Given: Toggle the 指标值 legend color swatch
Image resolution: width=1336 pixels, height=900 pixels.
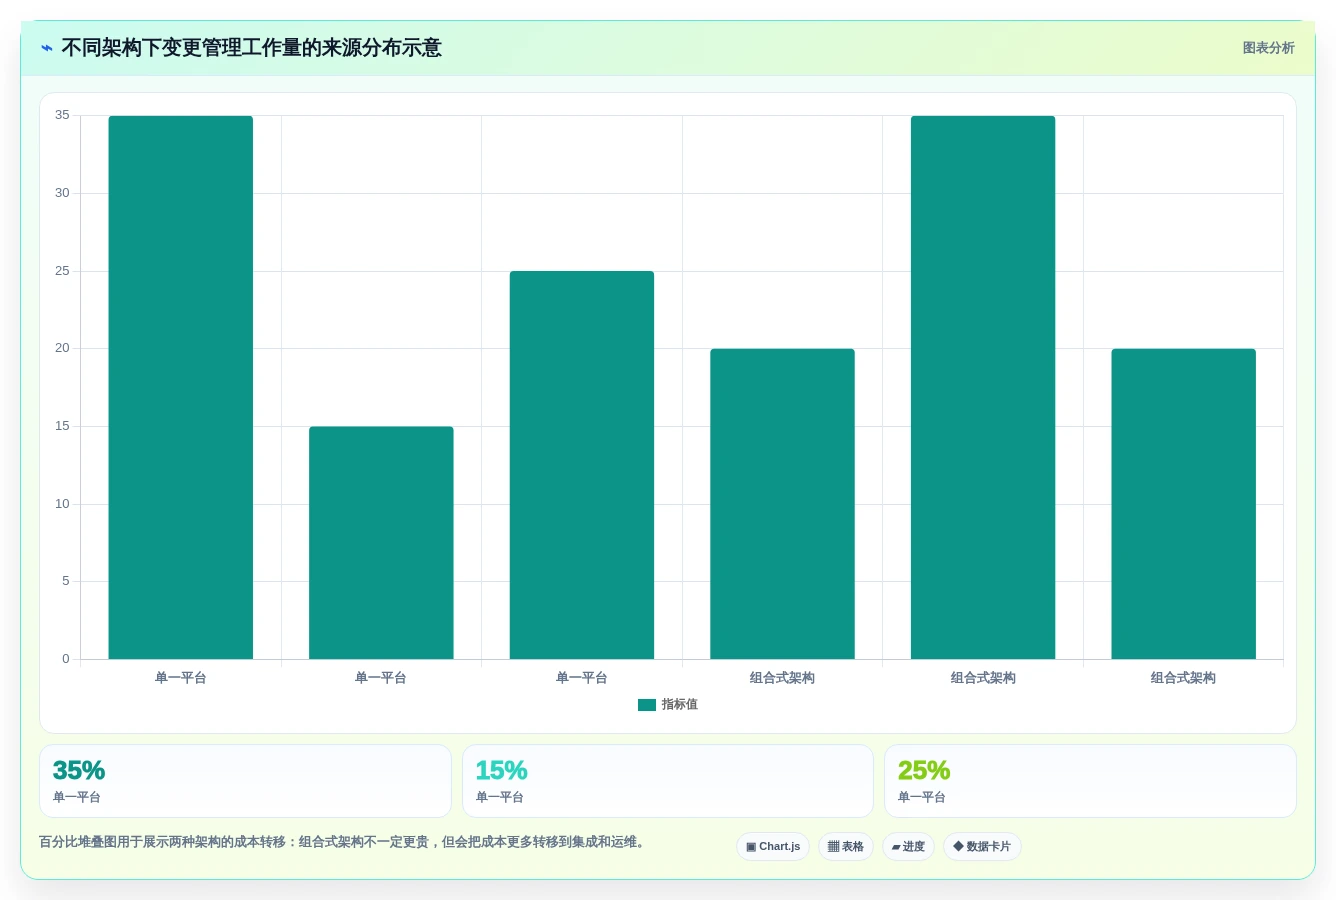Looking at the screenshot, I should 647,705.
